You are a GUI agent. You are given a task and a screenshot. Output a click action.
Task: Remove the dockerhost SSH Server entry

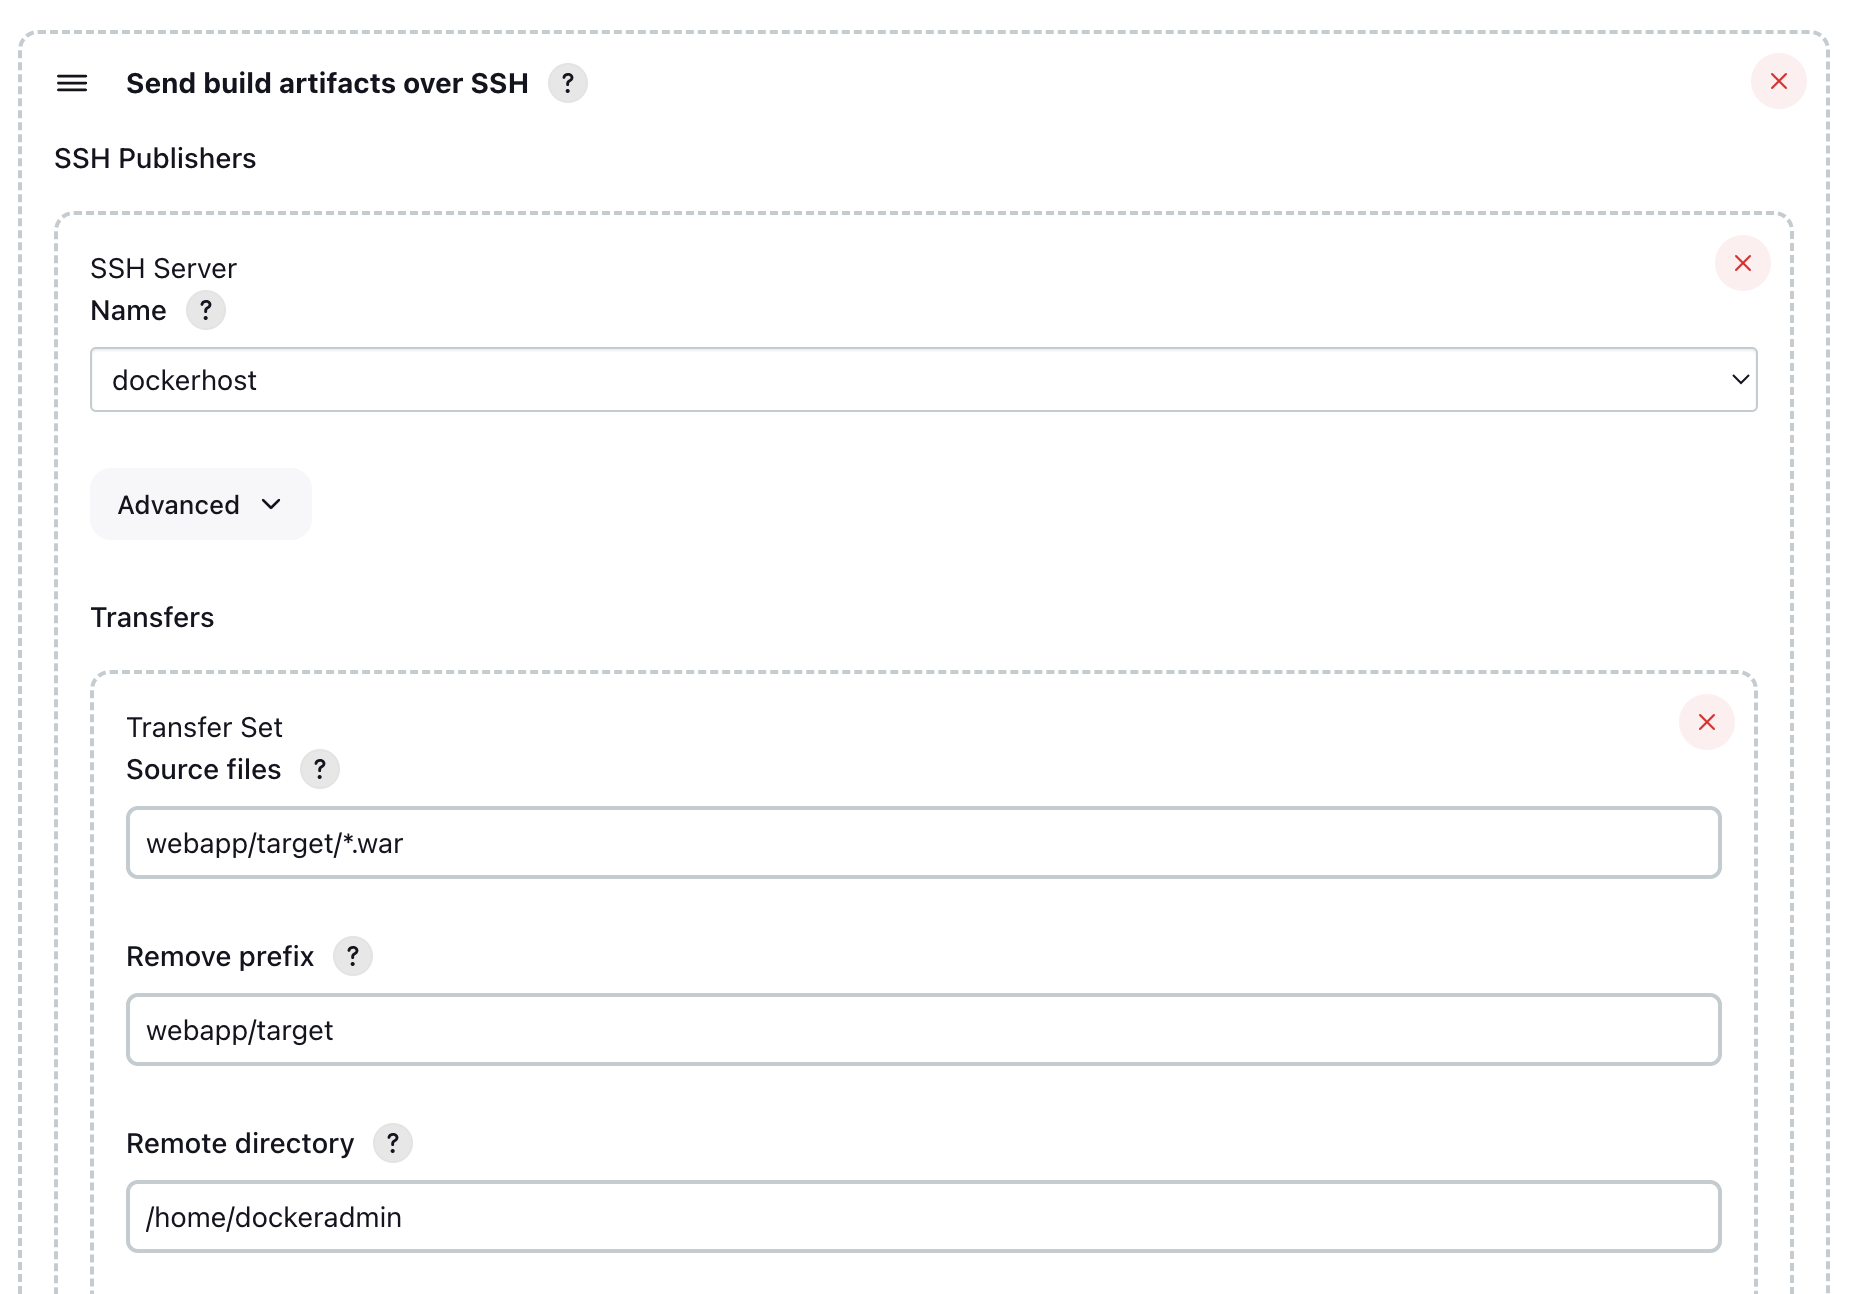tap(1742, 264)
